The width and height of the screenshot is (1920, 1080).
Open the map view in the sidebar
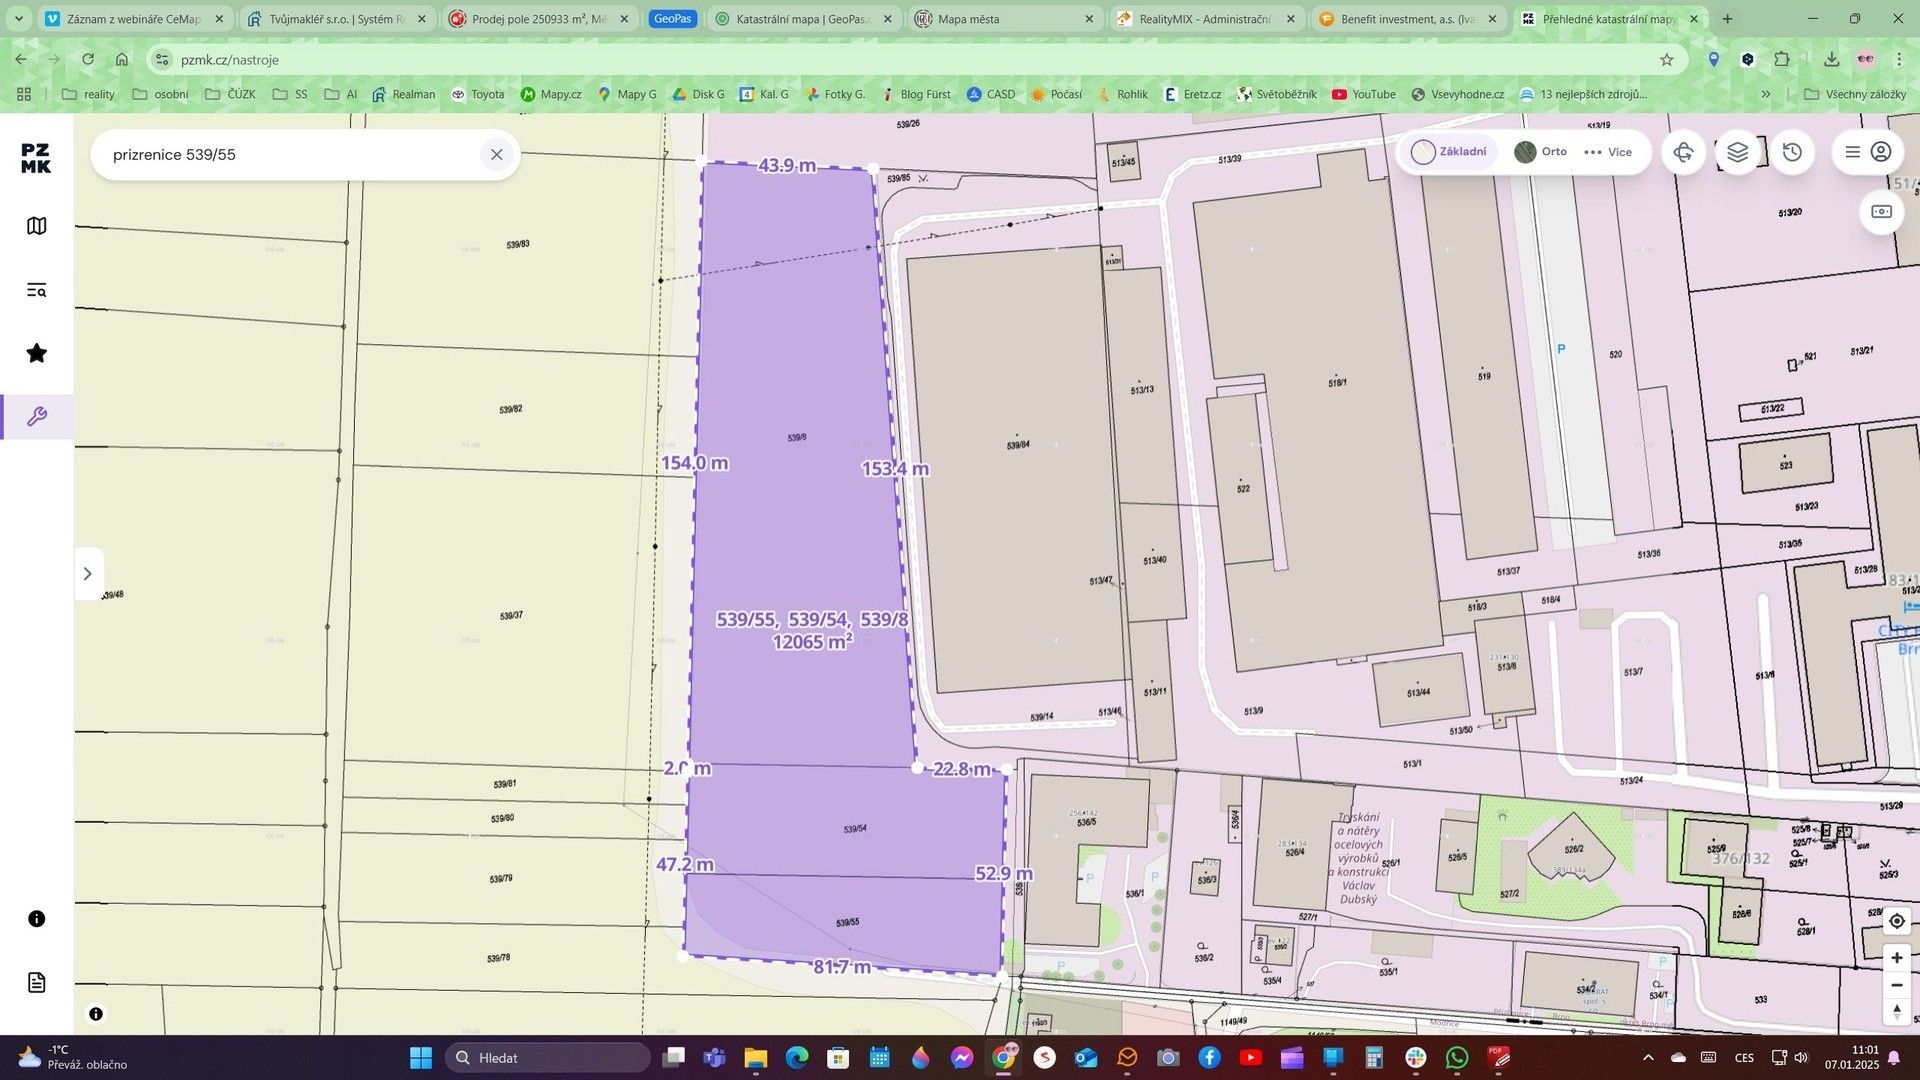[37, 226]
